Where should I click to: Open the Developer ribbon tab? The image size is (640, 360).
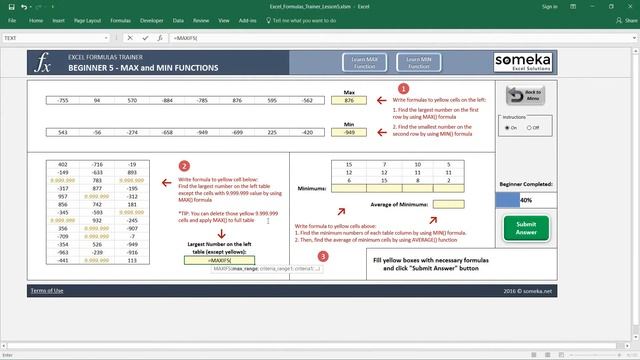(151, 20)
